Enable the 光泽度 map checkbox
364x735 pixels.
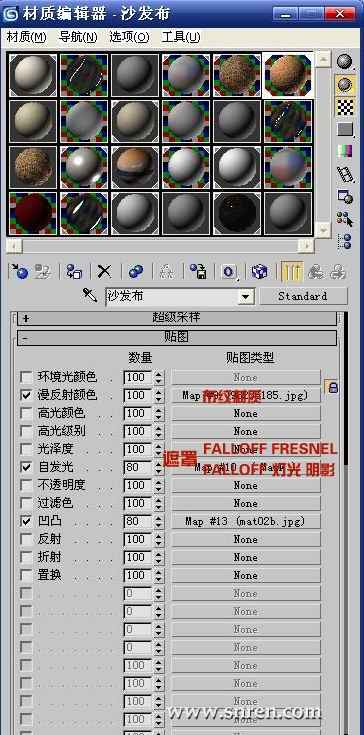pos(26,449)
